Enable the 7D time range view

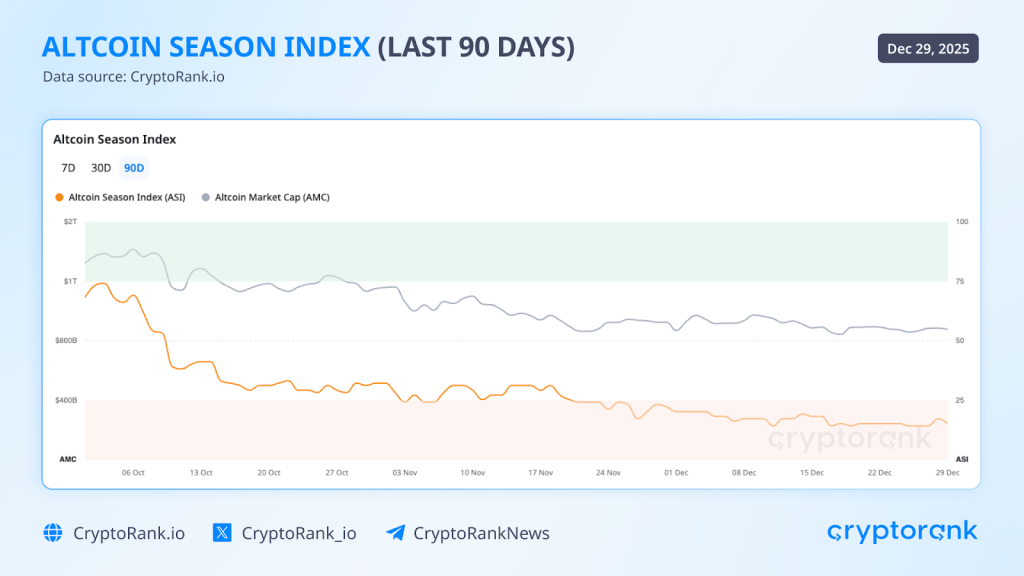[x=68, y=168]
